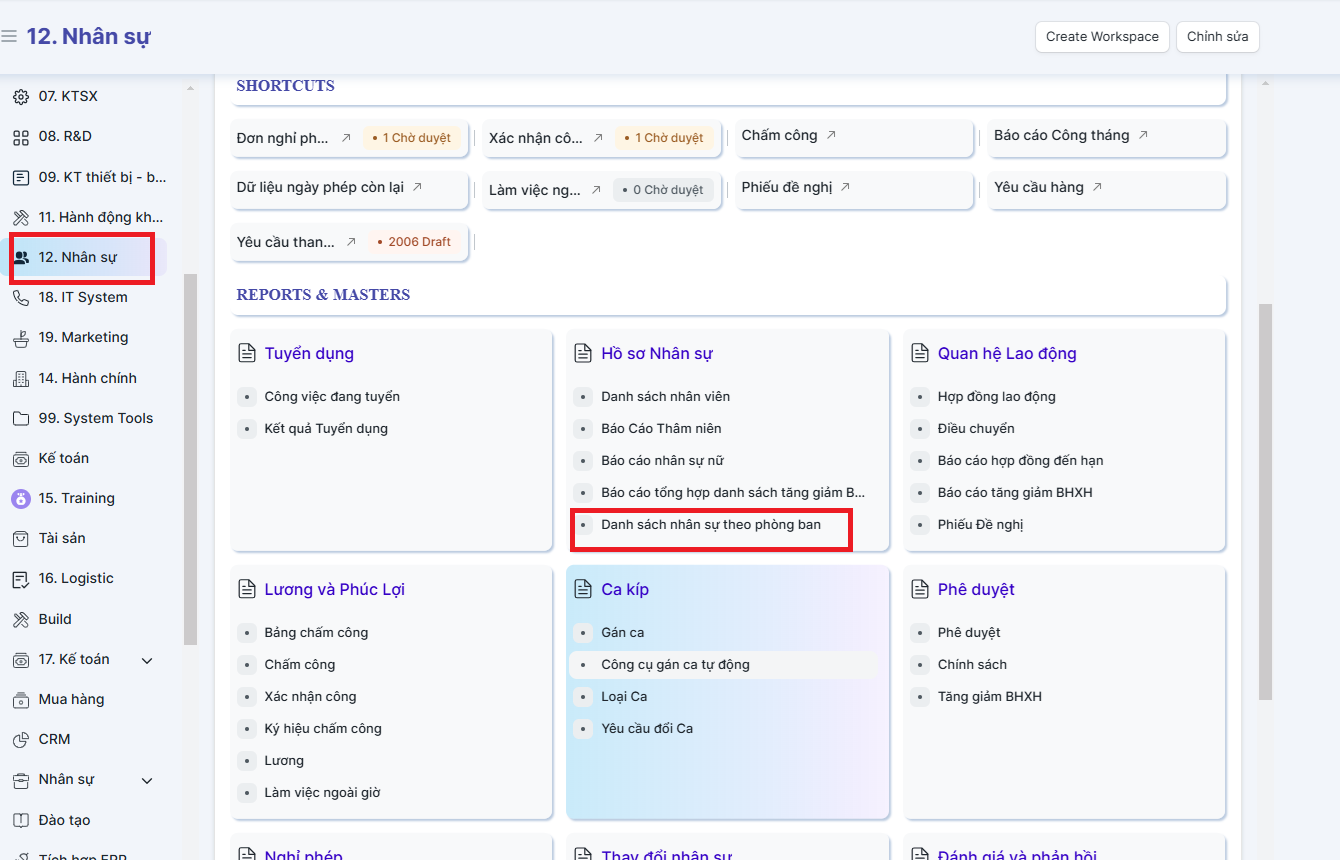Click the document icon on the Ca kíp card
This screenshot has height=860, width=1340.
583,590
